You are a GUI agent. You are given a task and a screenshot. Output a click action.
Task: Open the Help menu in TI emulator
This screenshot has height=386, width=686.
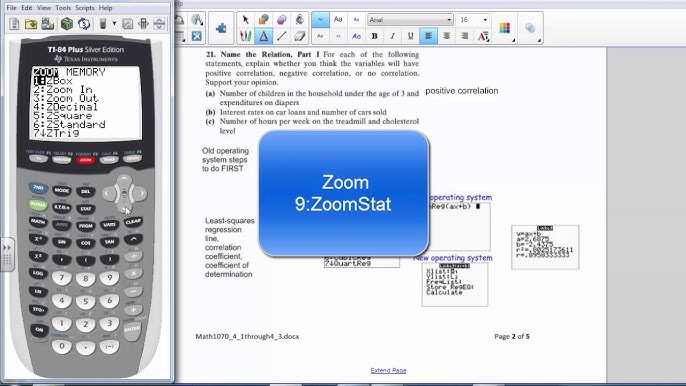pyautogui.click(x=105, y=8)
